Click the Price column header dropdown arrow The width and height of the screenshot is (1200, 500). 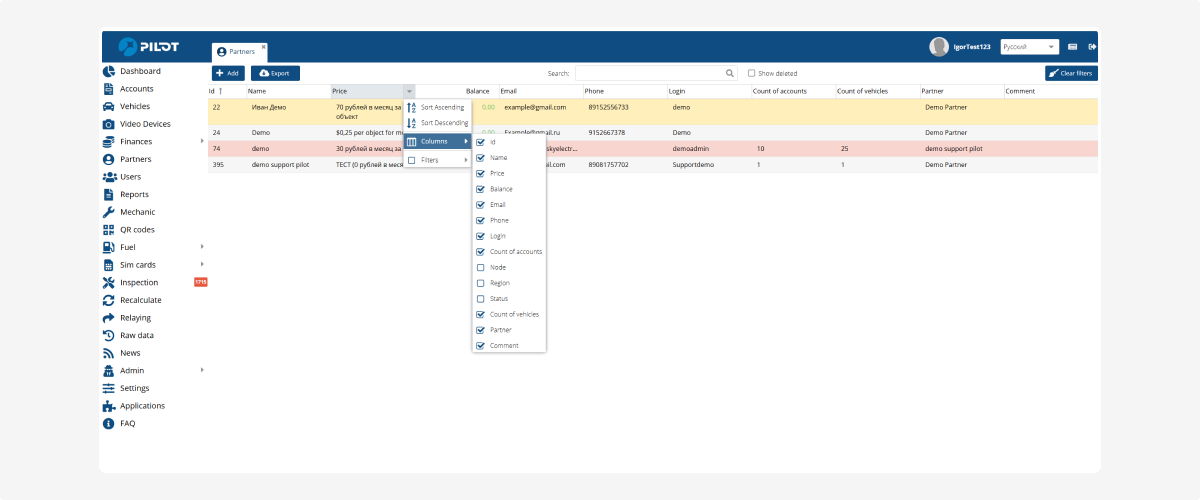tap(409, 92)
